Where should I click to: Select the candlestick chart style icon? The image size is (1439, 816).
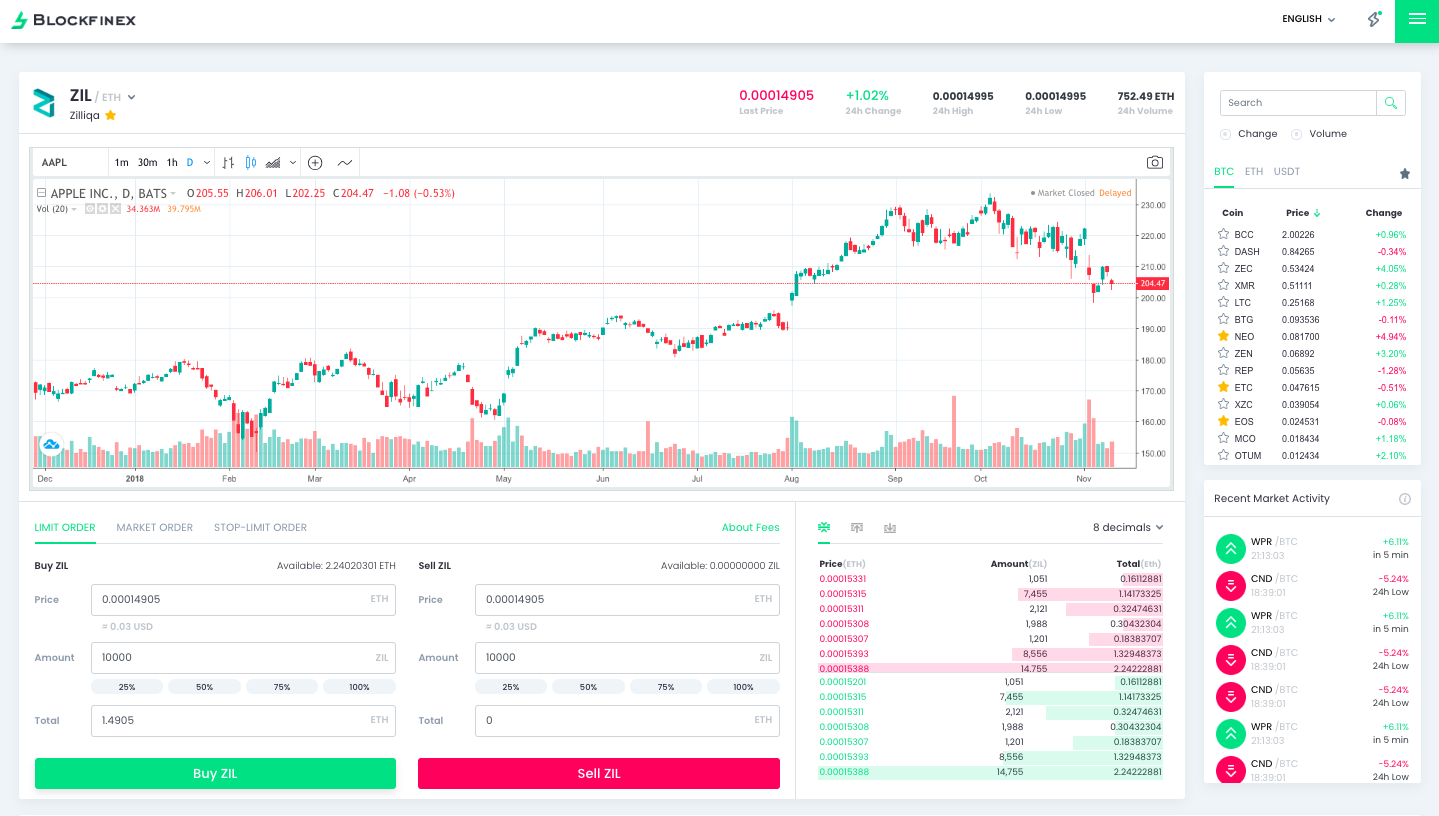(250, 162)
